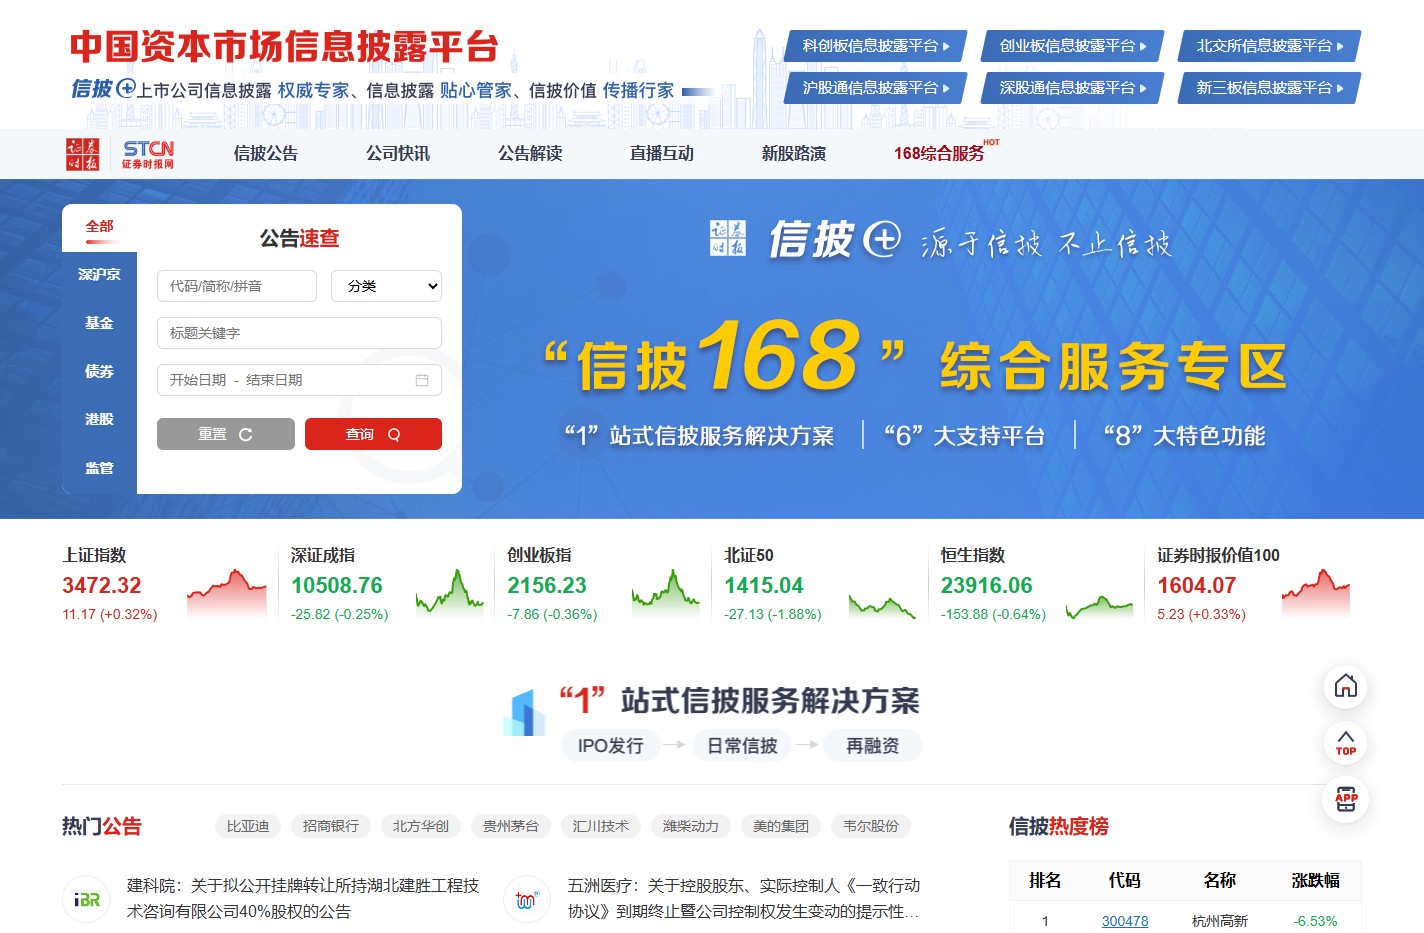Open the 五洲医疗 announcement headline
The width and height of the screenshot is (1424, 933).
coord(743,898)
